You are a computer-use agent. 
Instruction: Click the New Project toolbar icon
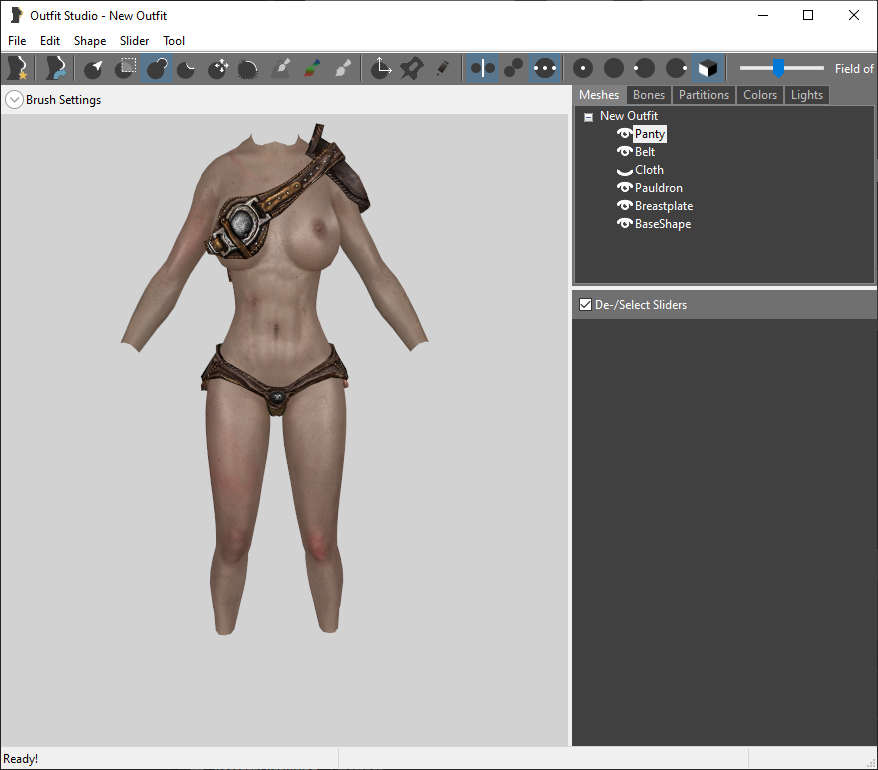pyautogui.click(x=17, y=68)
